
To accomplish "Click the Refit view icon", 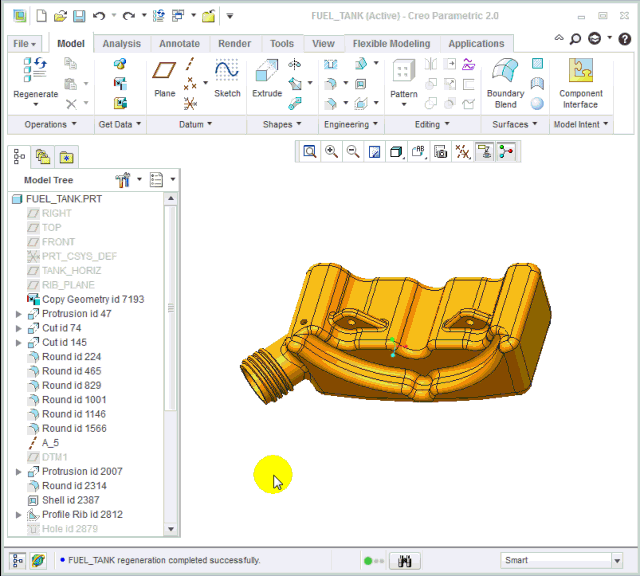I will tap(310, 152).
